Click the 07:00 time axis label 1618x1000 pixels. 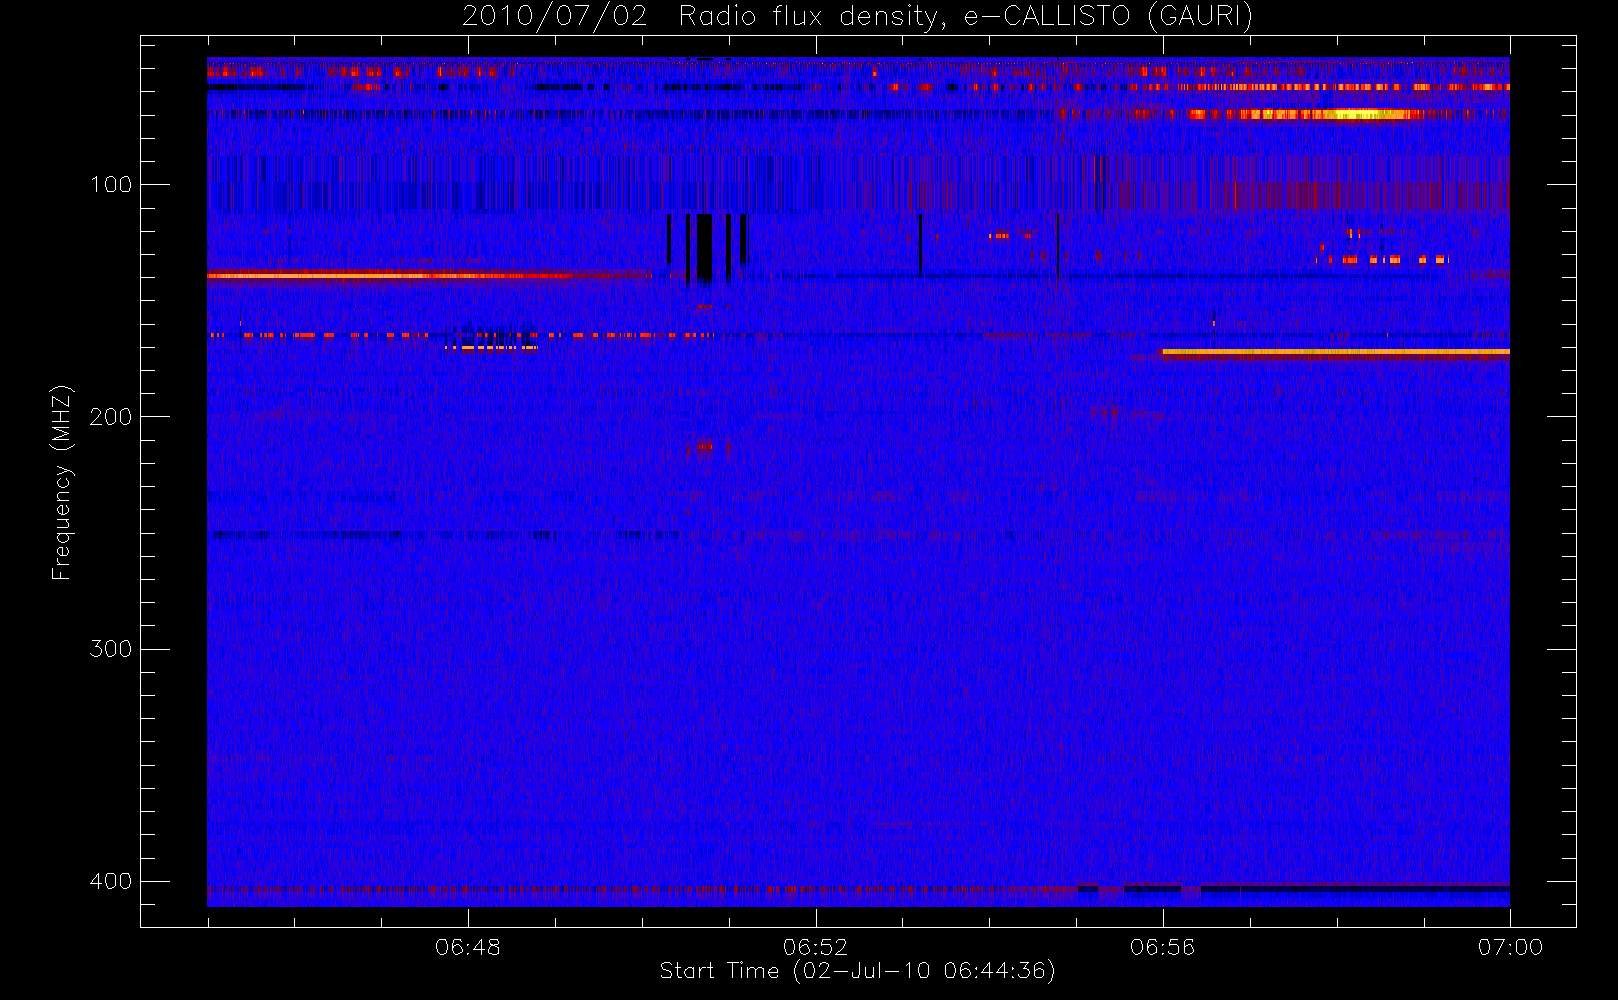pos(1510,947)
